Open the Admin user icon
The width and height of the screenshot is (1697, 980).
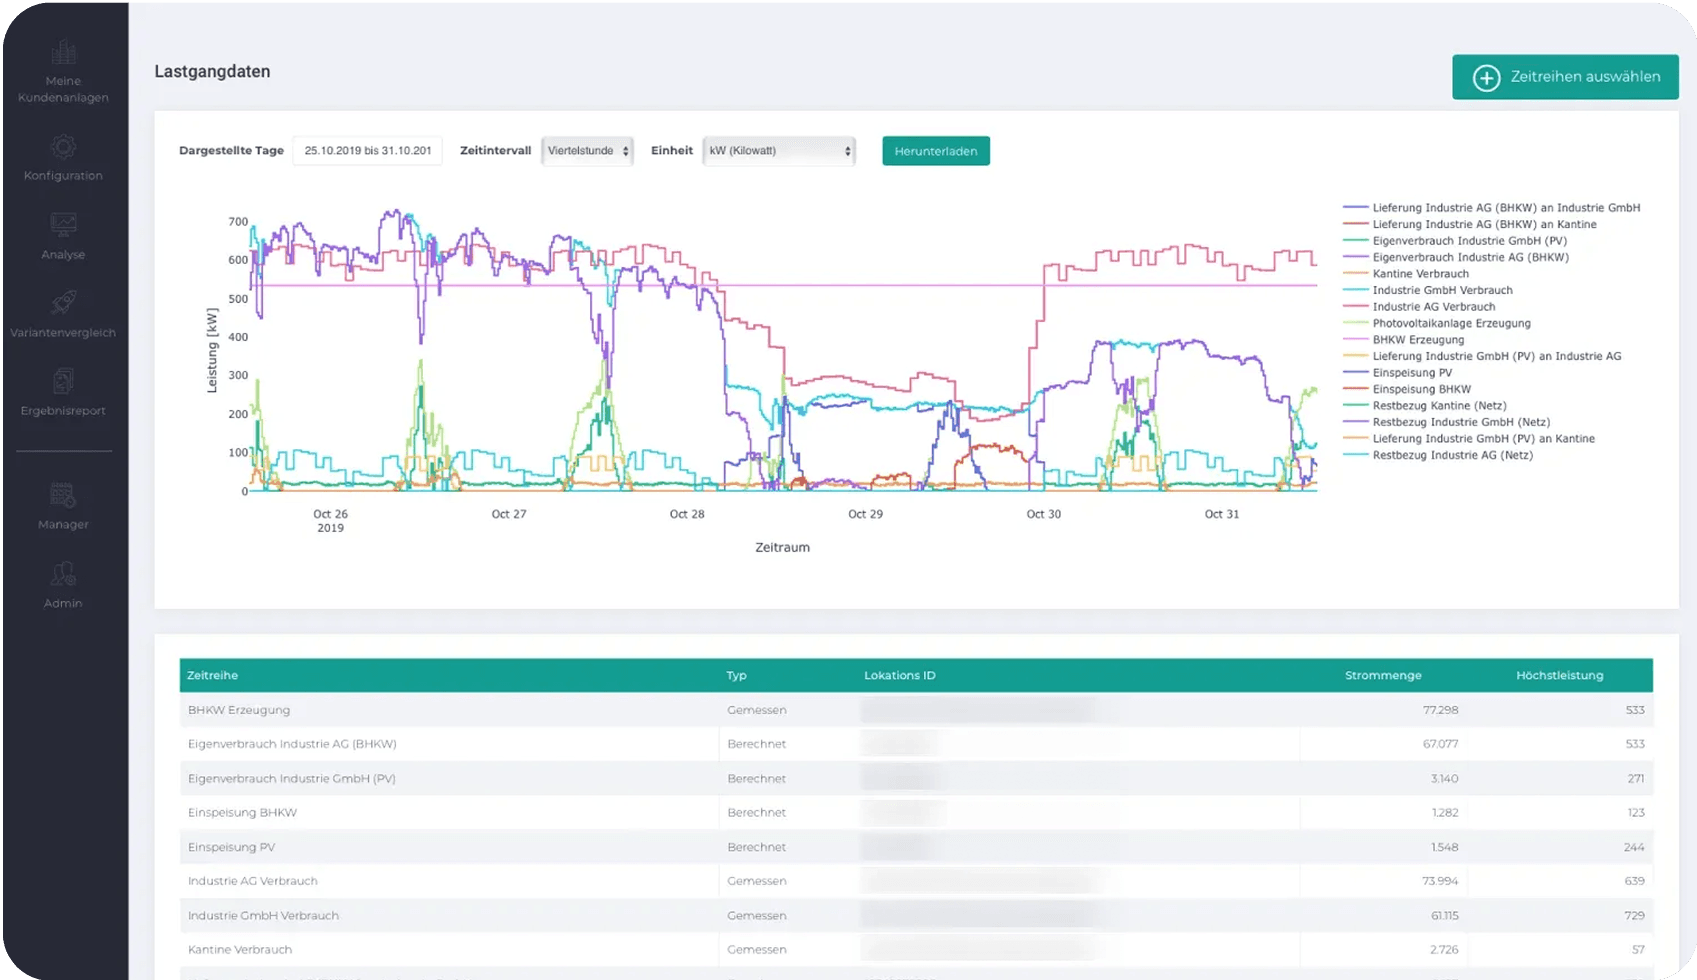click(63, 574)
